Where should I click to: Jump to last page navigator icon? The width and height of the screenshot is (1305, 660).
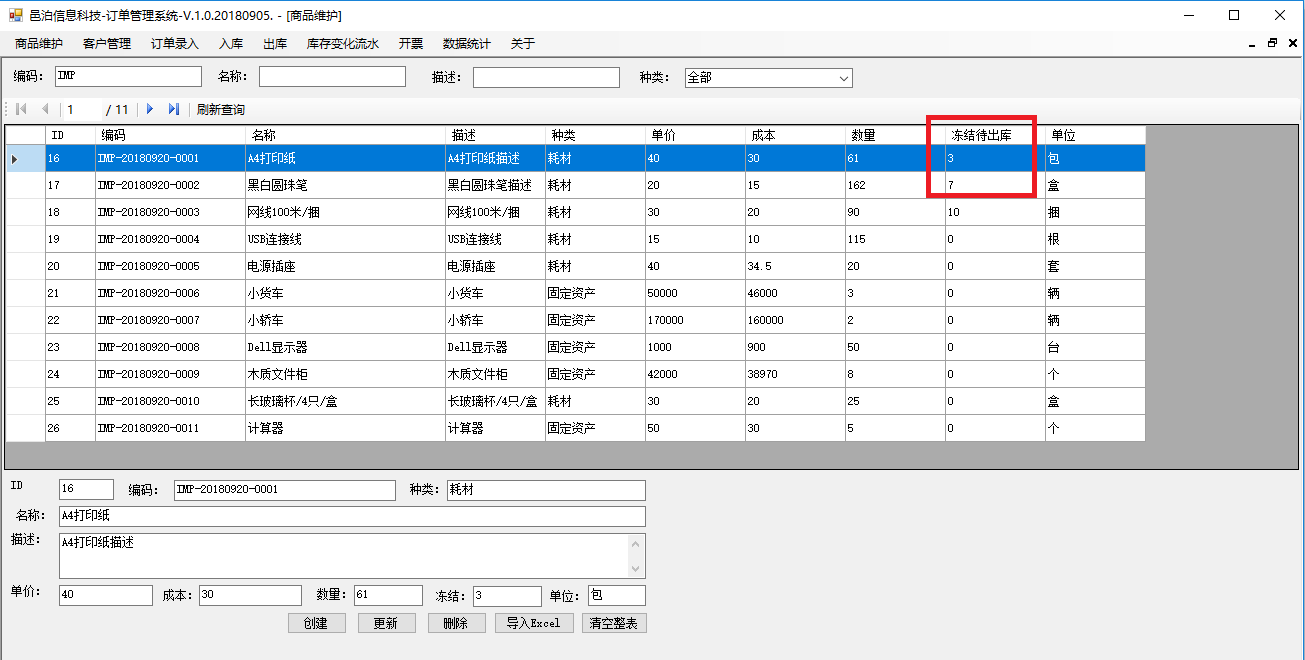[x=173, y=109]
